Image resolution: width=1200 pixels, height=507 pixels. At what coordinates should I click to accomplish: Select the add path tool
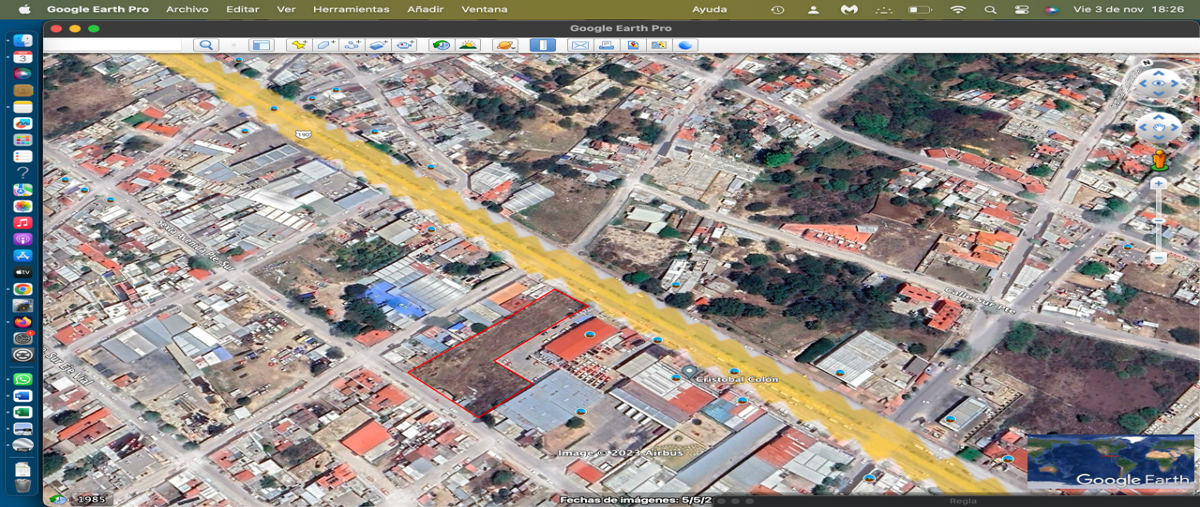351,45
